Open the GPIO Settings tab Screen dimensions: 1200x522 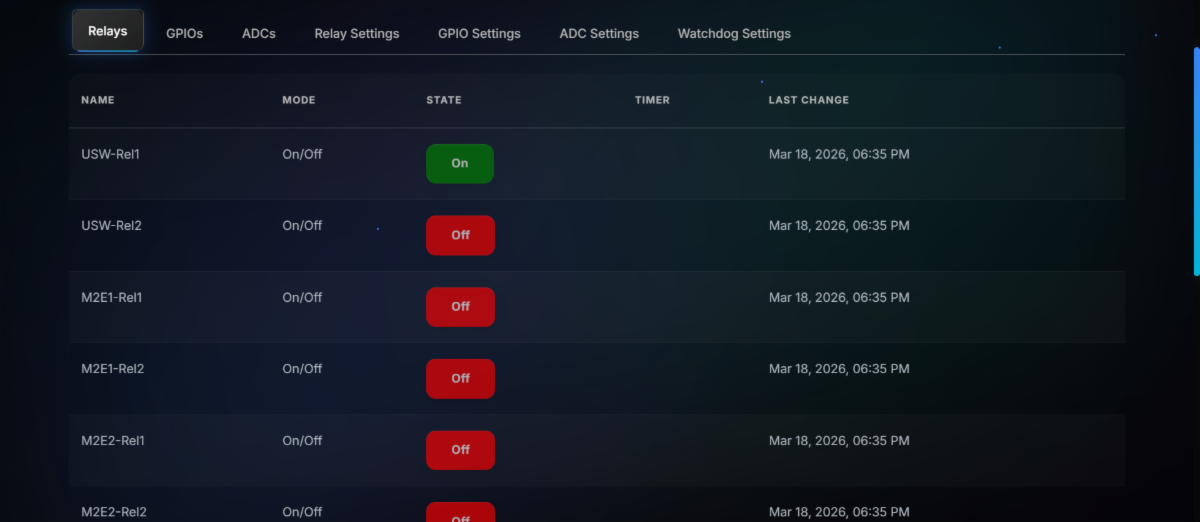pos(479,33)
